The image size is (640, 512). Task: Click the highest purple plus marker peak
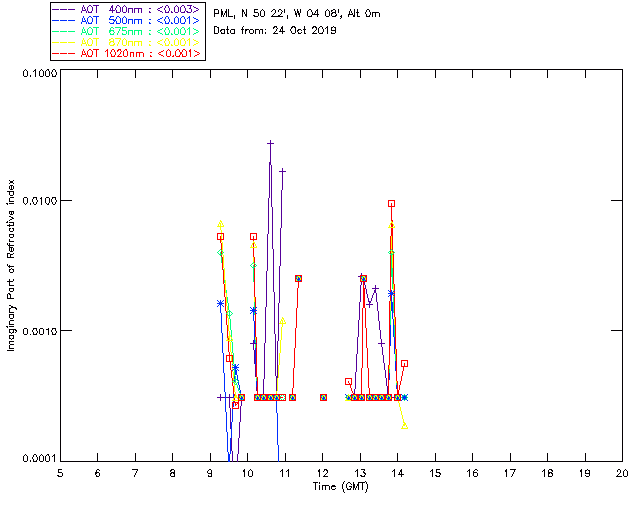pyautogui.click(x=270, y=143)
